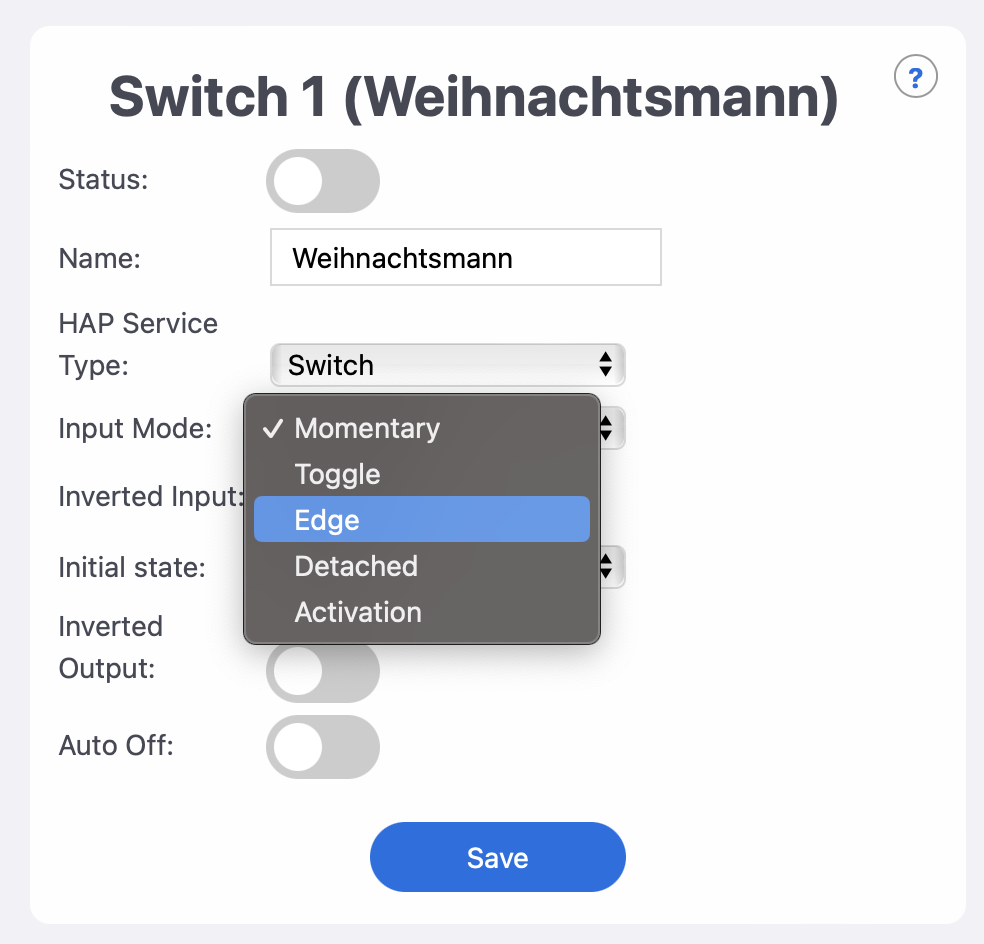Screen dimensions: 984x944
Task: Choose Activation from the input mode options
Action: 357,612
